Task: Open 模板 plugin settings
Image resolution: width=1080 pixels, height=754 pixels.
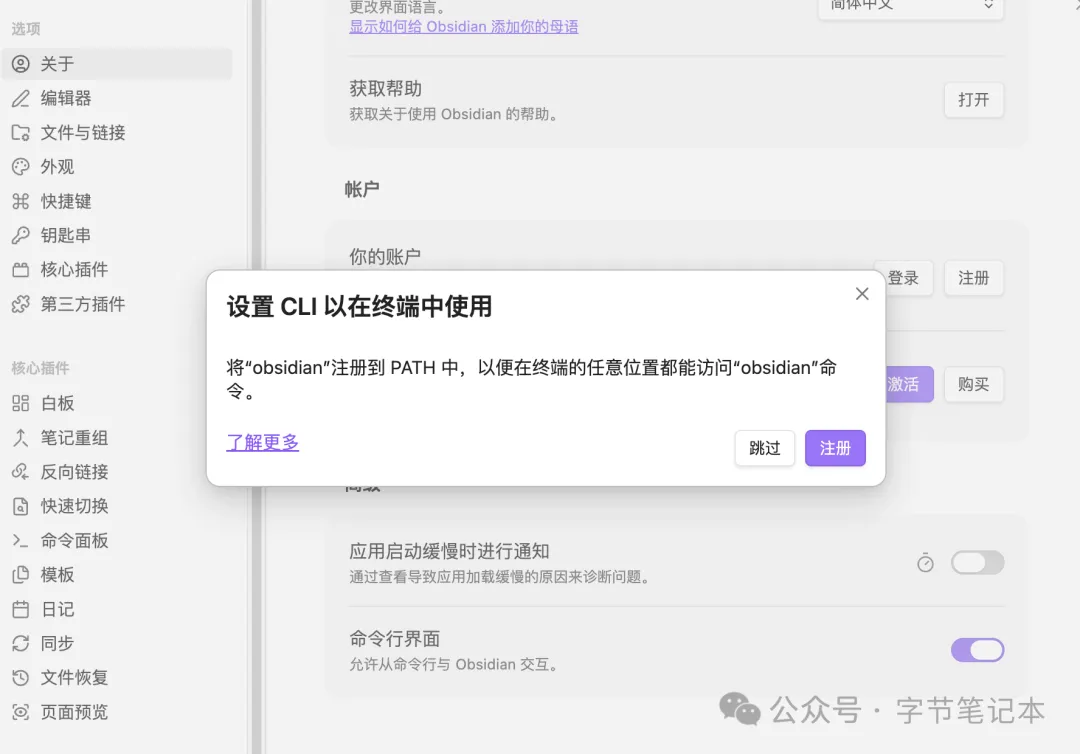Action: (117, 574)
